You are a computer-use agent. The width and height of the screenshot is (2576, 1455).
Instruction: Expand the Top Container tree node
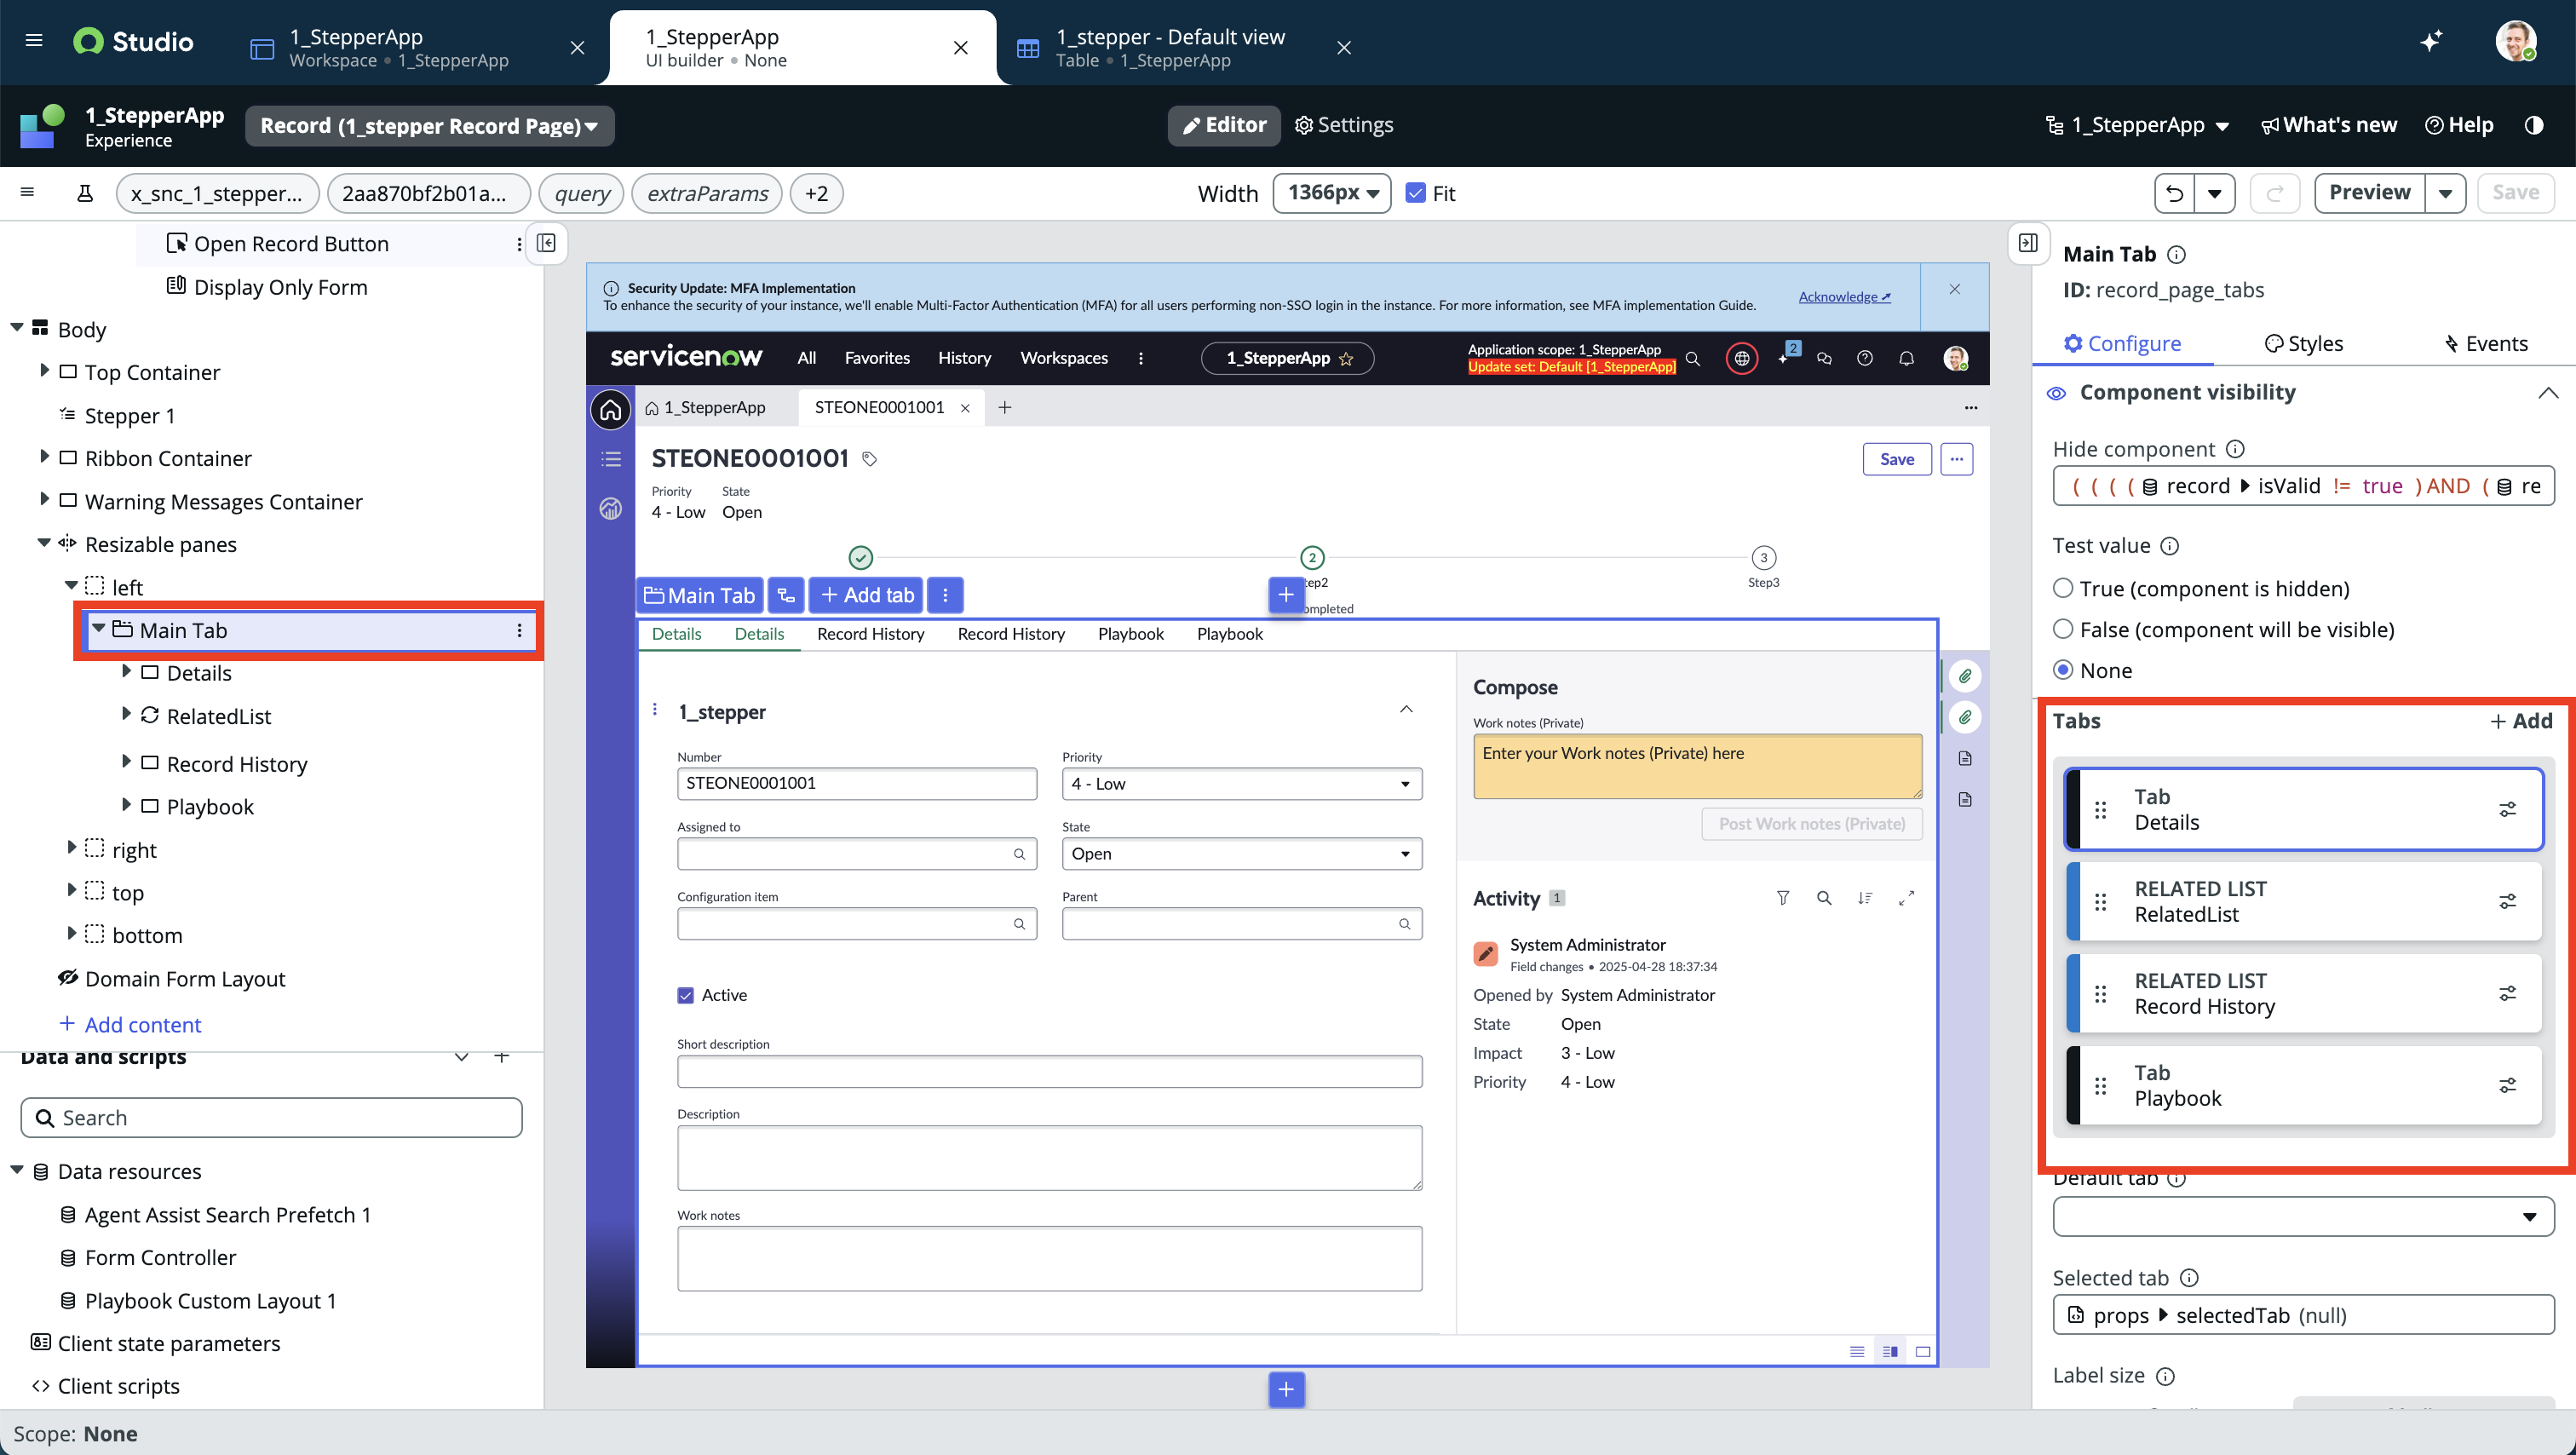click(44, 371)
